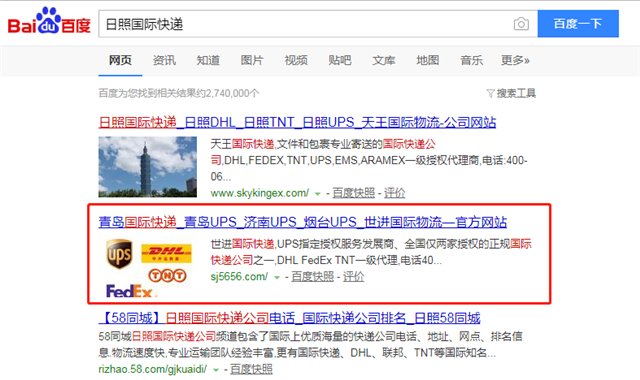Expand arrow next to www.skykingex.com/

click(x=318, y=194)
